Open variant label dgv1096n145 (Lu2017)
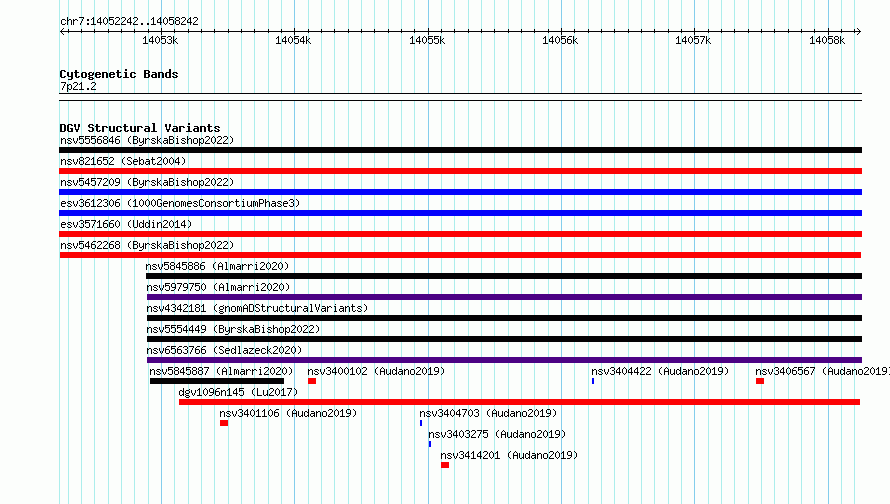Viewport: 890px width, 504px height. pyautogui.click(x=238, y=392)
